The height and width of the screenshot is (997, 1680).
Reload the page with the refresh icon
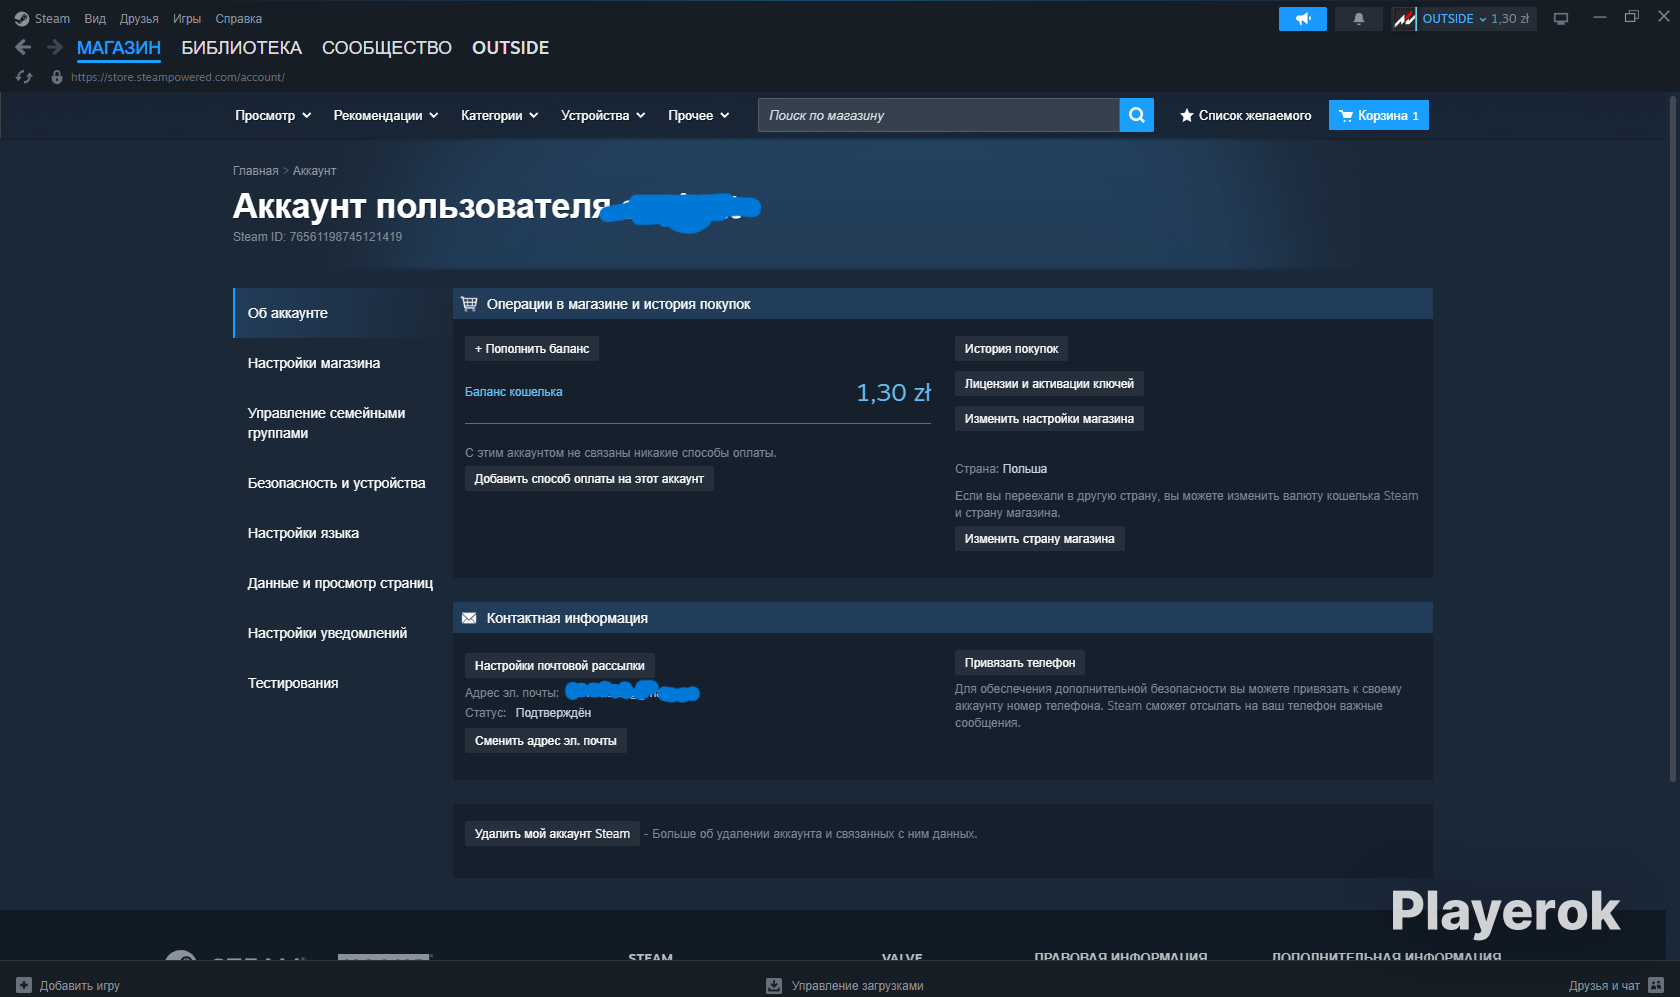pos(24,77)
